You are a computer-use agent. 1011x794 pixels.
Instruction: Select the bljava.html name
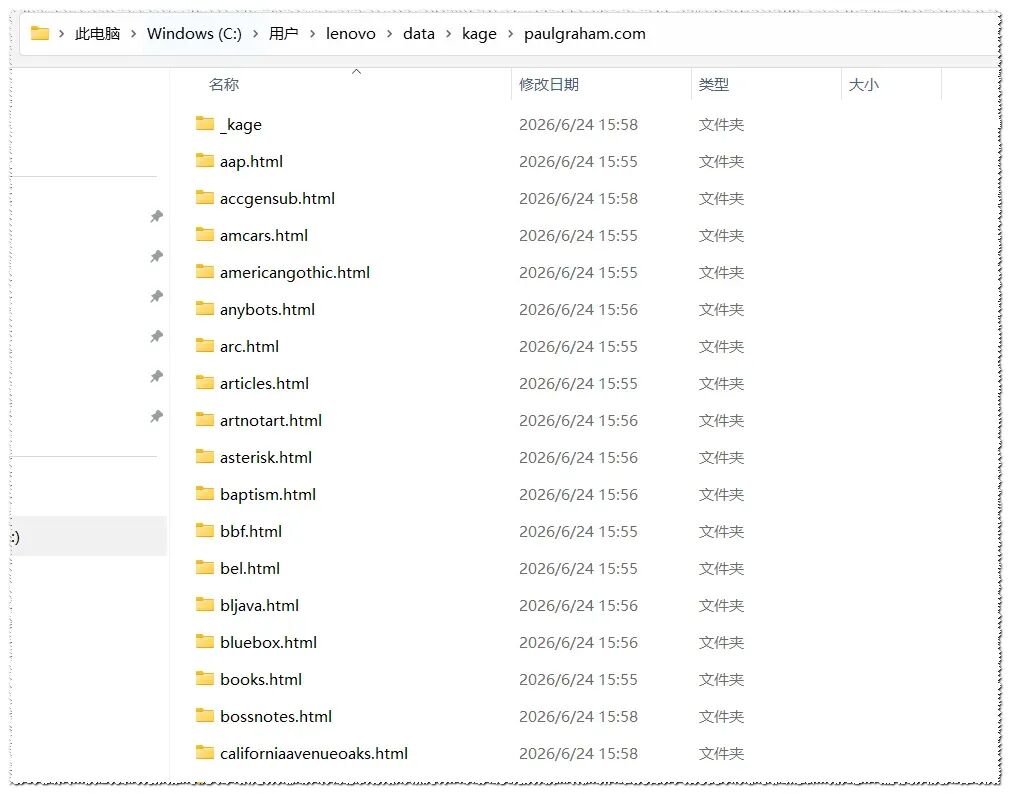(x=259, y=606)
